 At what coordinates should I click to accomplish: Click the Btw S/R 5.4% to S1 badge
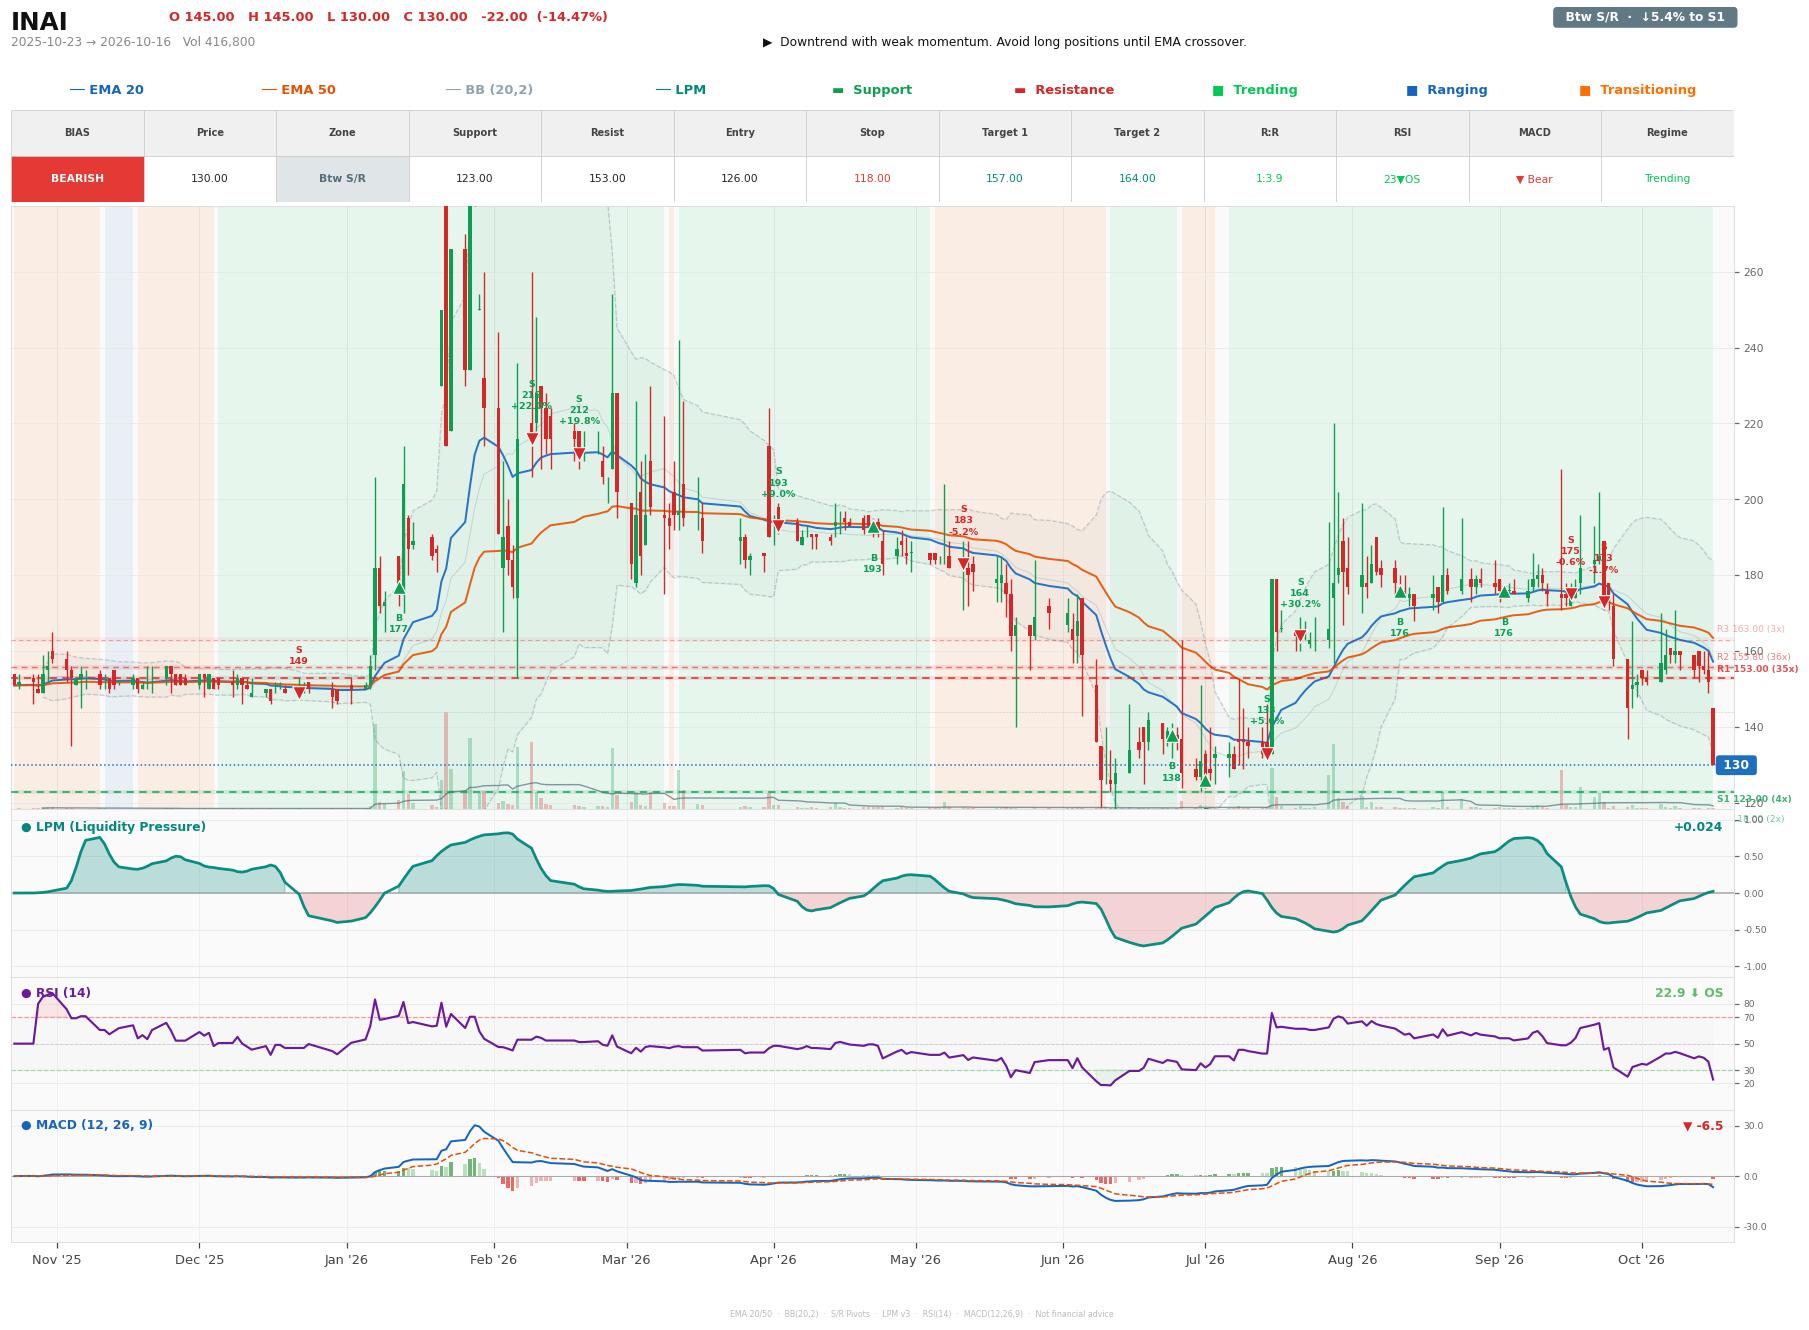click(1644, 17)
